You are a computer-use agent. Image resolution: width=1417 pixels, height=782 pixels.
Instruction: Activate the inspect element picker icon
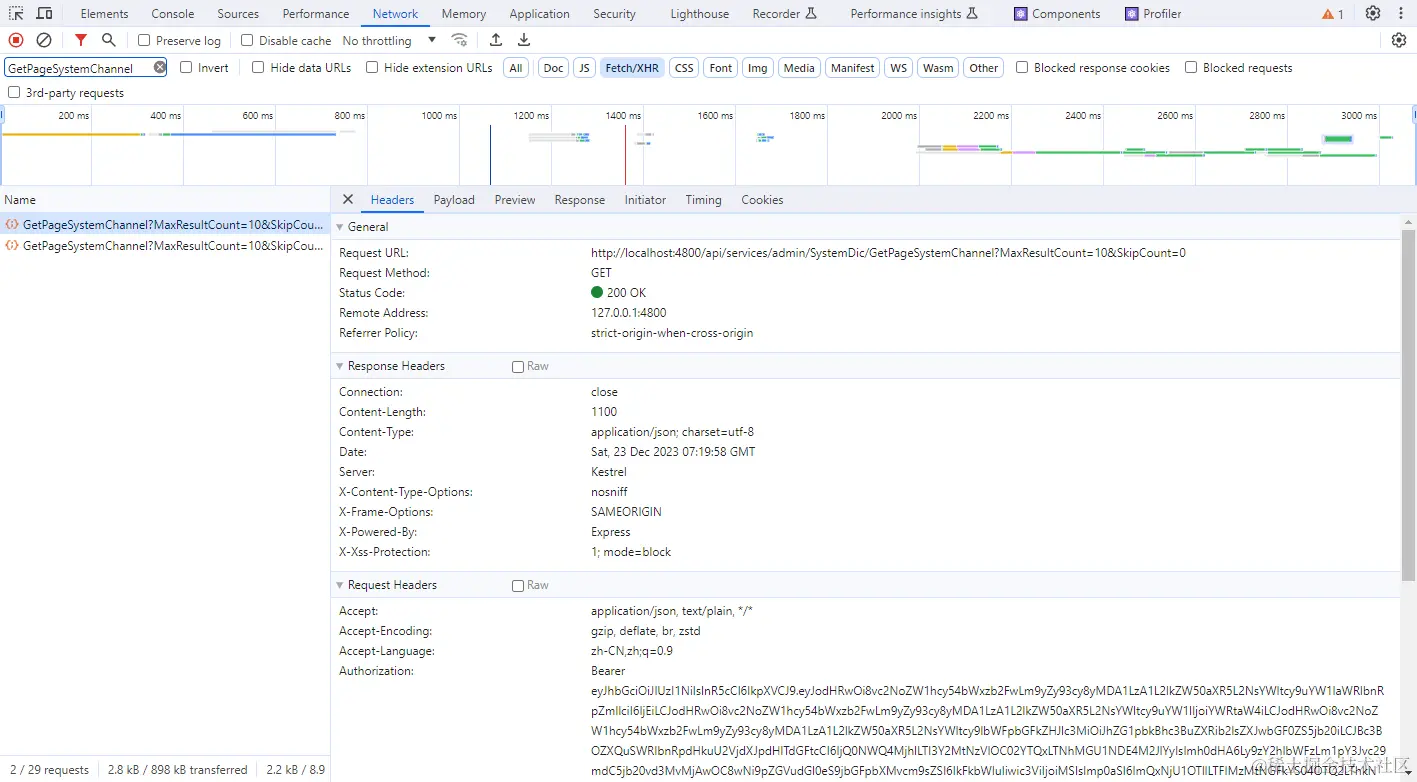pyautogui.click(x=17, y=14)
